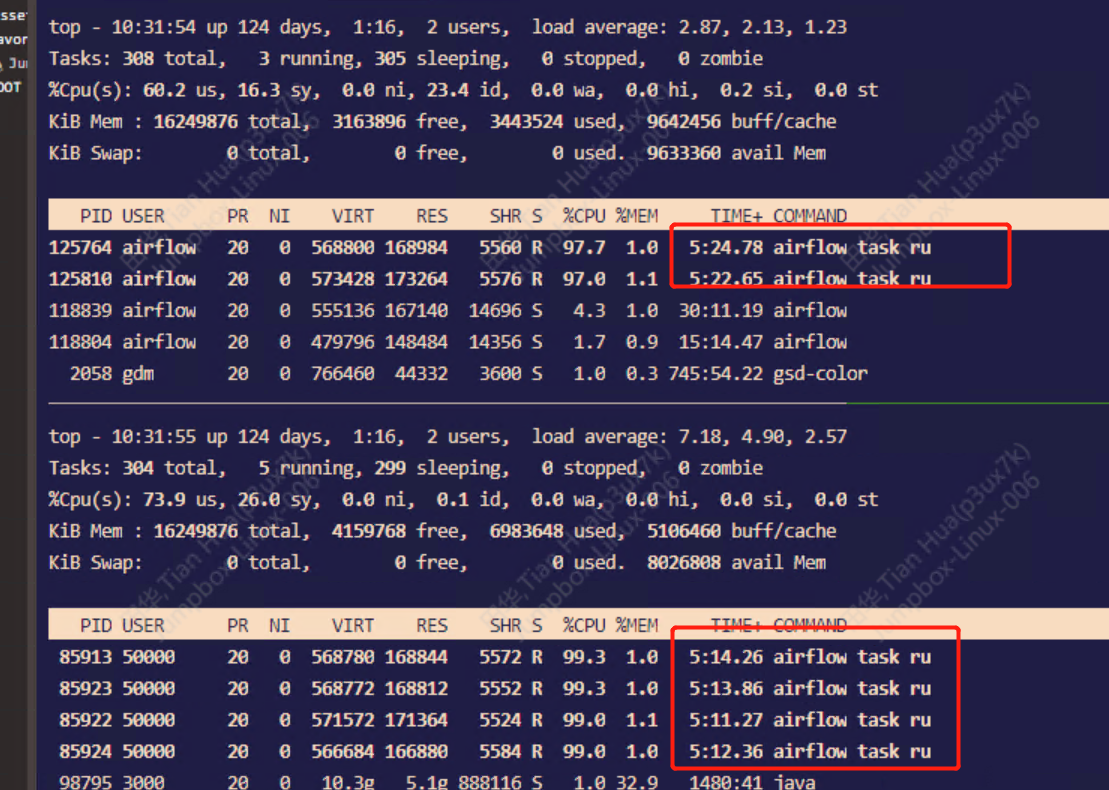Click process time 5:24.78
Screen dimensions: 1109x790
pyautogui.click(x=726, y=248)
